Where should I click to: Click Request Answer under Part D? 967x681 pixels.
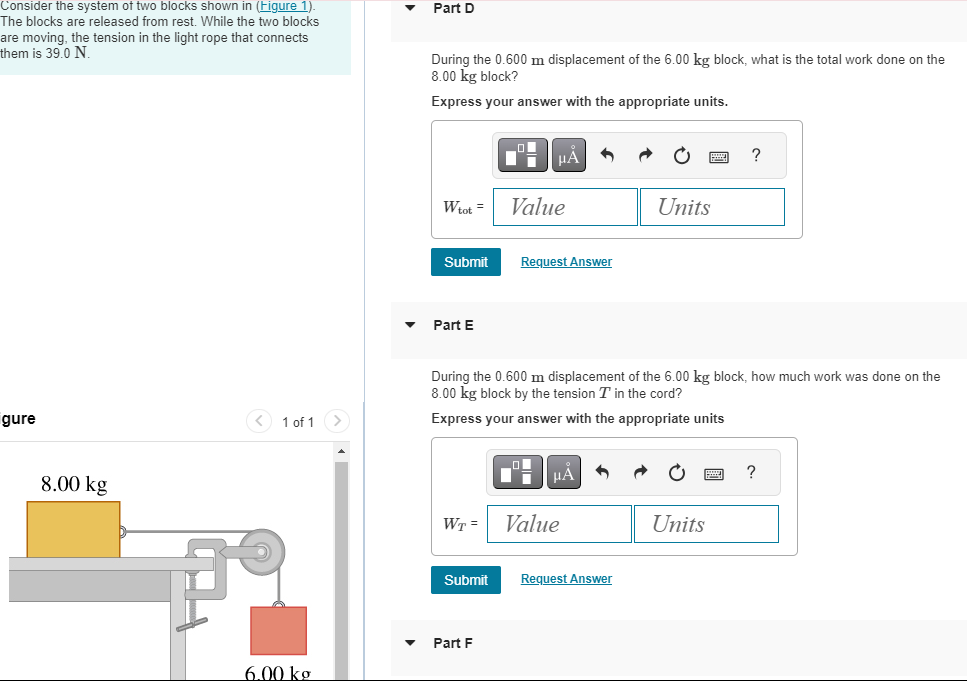tap(566, 261)
